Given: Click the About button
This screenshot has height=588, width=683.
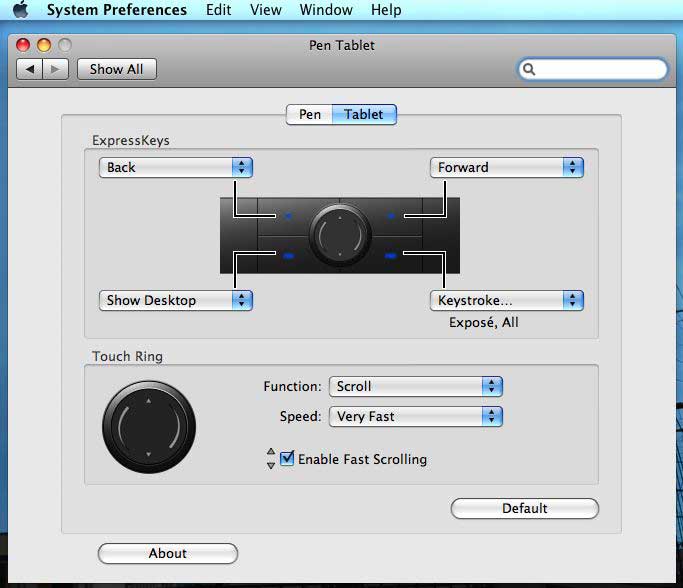Looking at the screenshot, I should click(168, 554).
